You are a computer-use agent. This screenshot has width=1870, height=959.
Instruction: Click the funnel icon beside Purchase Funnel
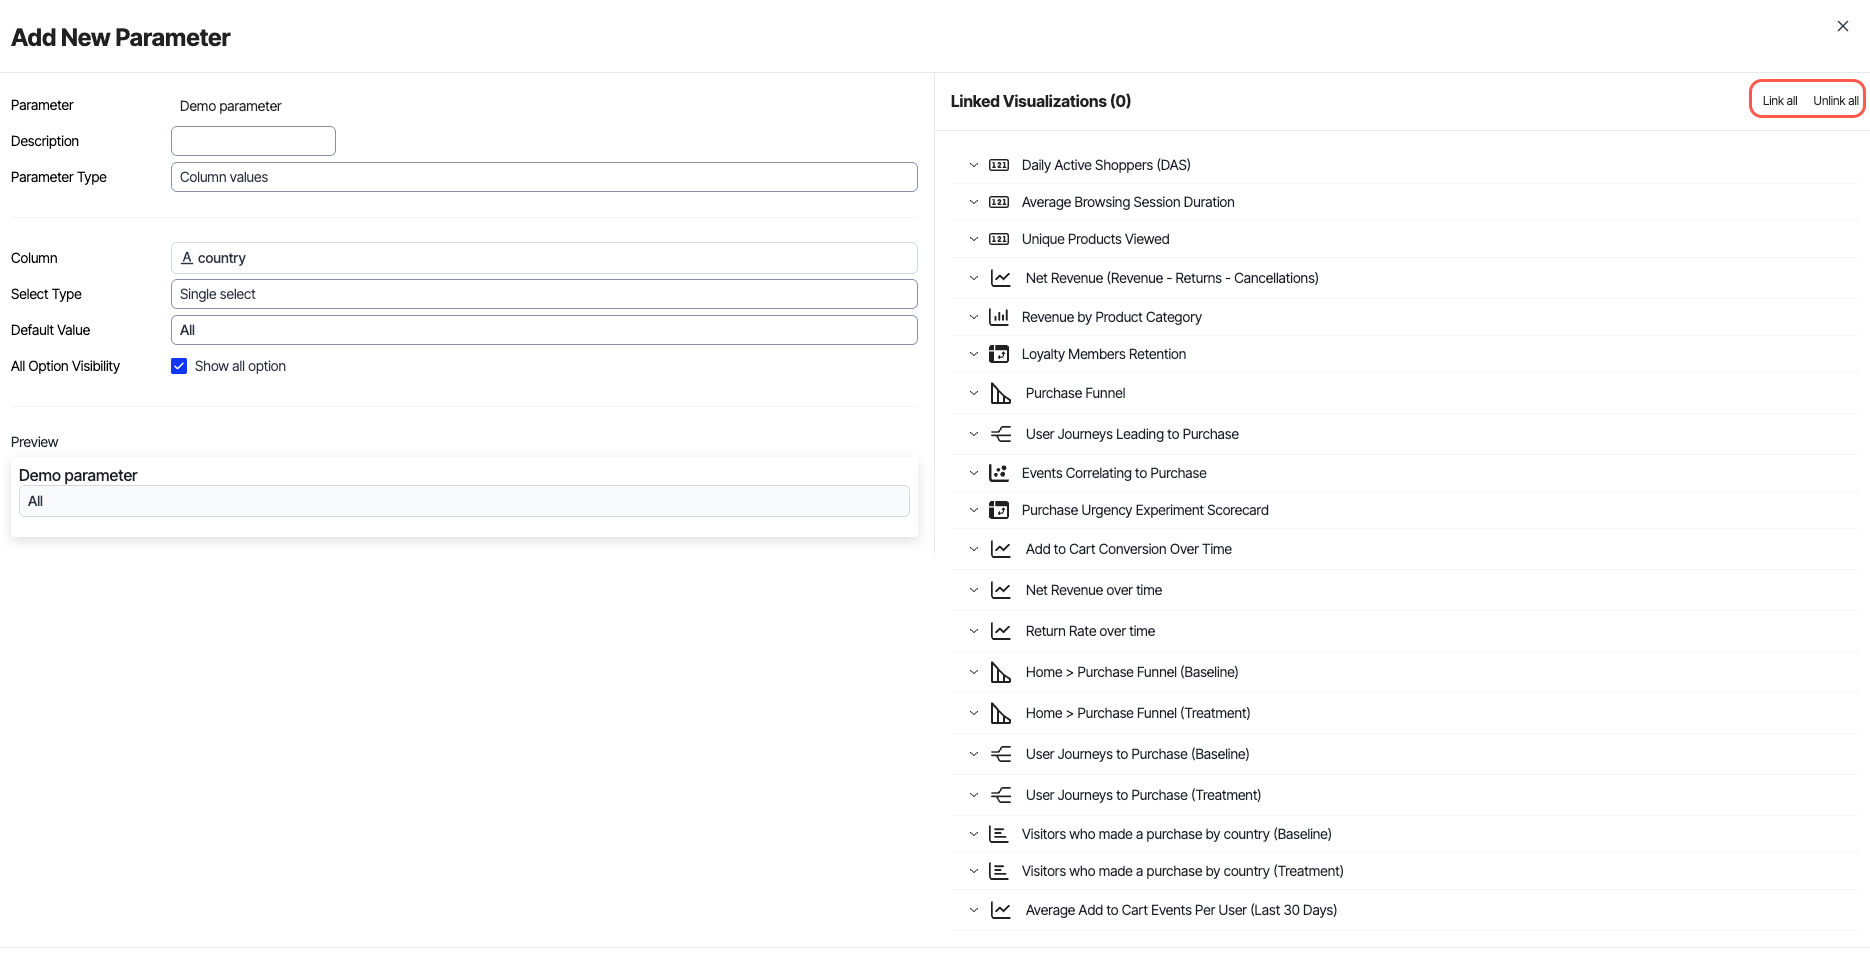point(1000,393)
